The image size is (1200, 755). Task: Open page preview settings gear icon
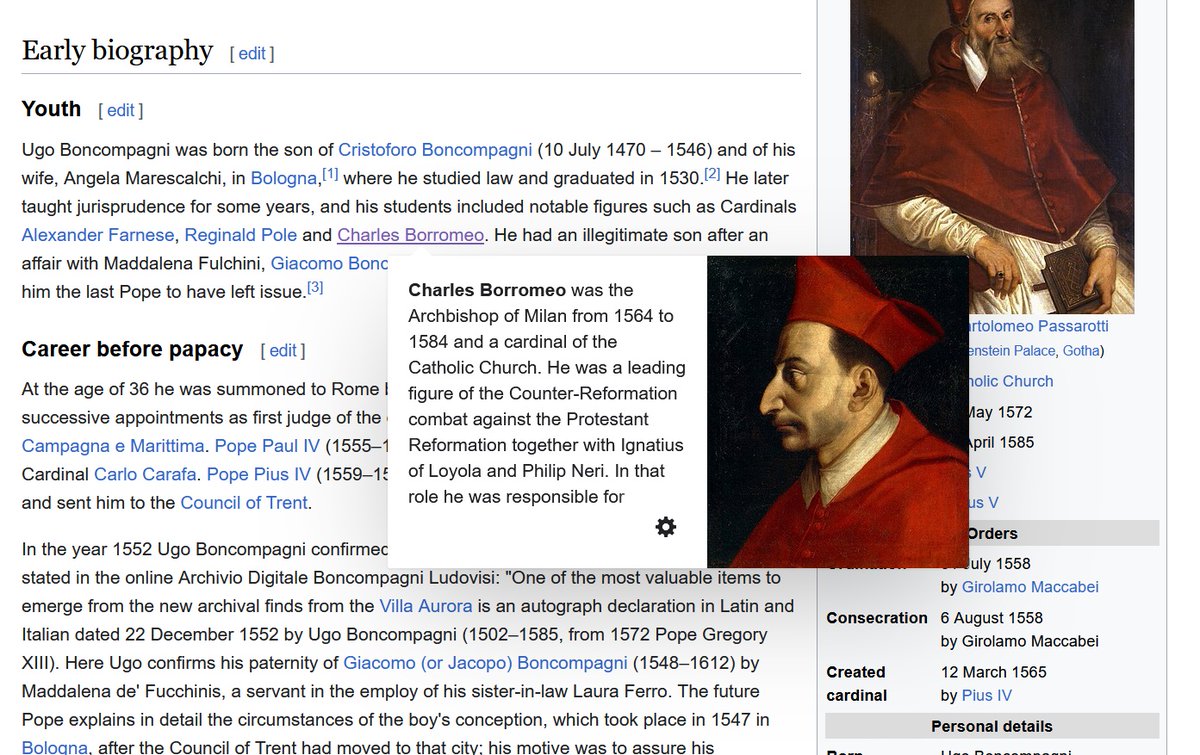click(666, 527)
